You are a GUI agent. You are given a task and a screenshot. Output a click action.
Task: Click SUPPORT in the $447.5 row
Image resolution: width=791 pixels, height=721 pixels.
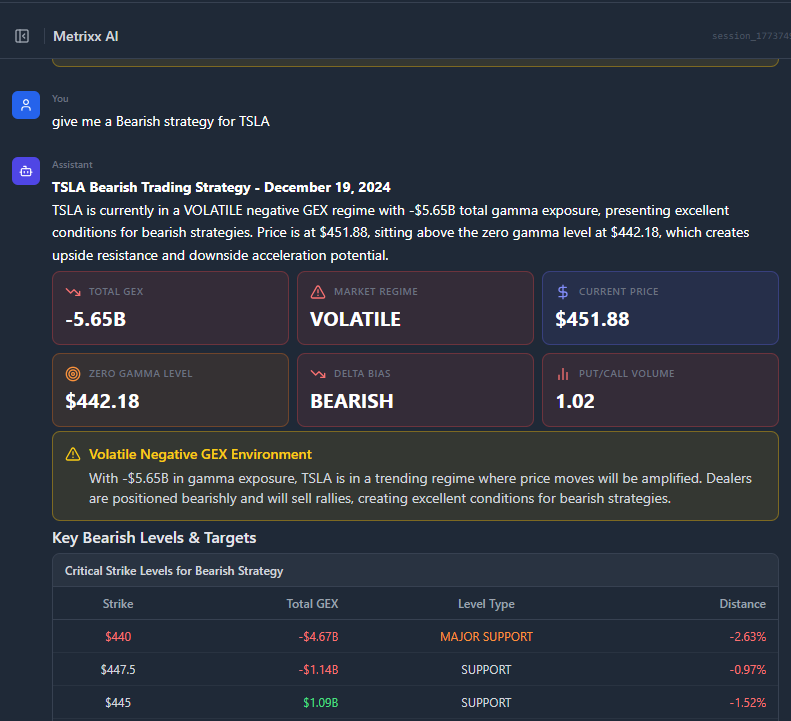486,670
